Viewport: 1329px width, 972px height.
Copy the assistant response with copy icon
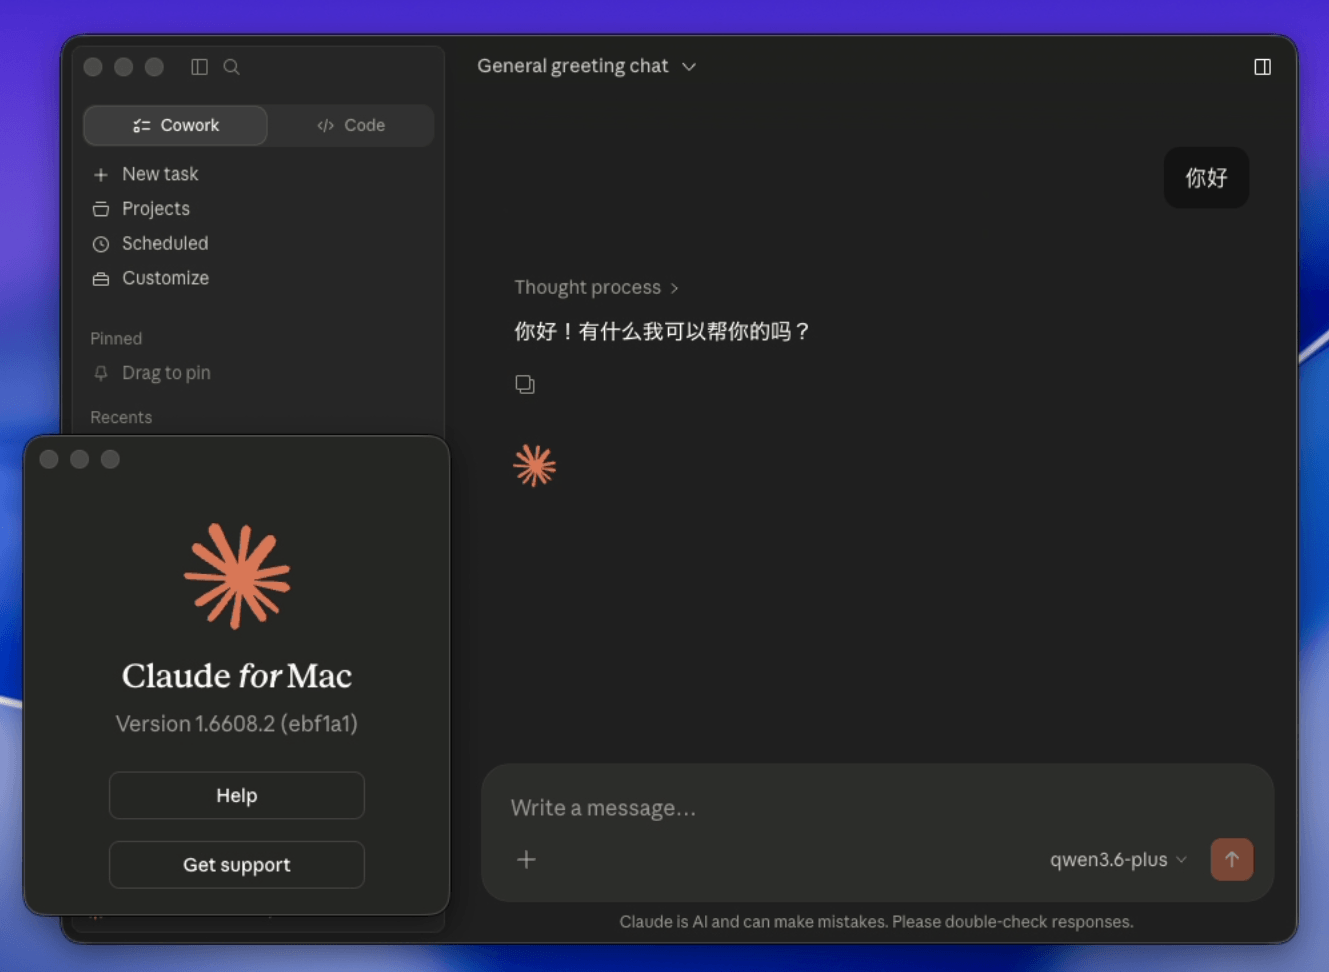coord(525,384)
